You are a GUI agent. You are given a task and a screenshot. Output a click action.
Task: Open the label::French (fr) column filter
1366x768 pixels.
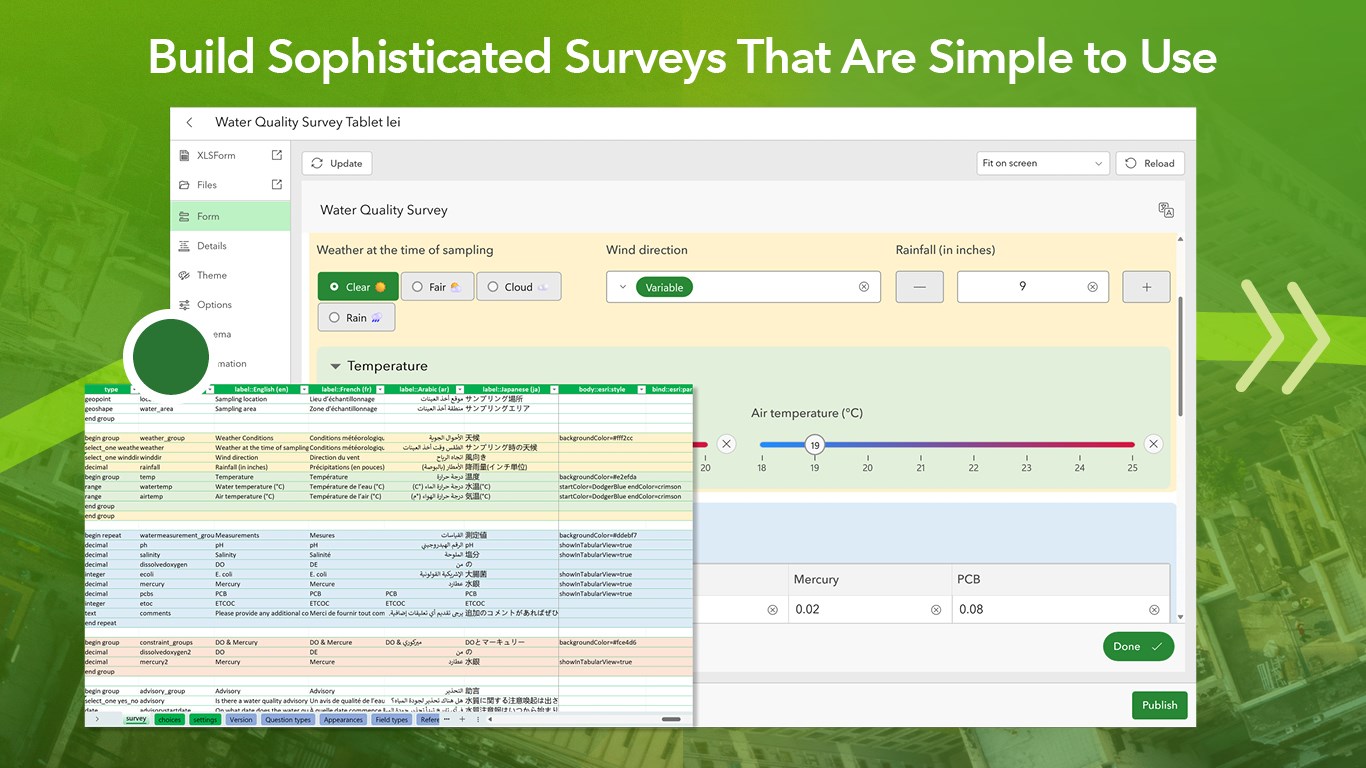tap(380, 389)
